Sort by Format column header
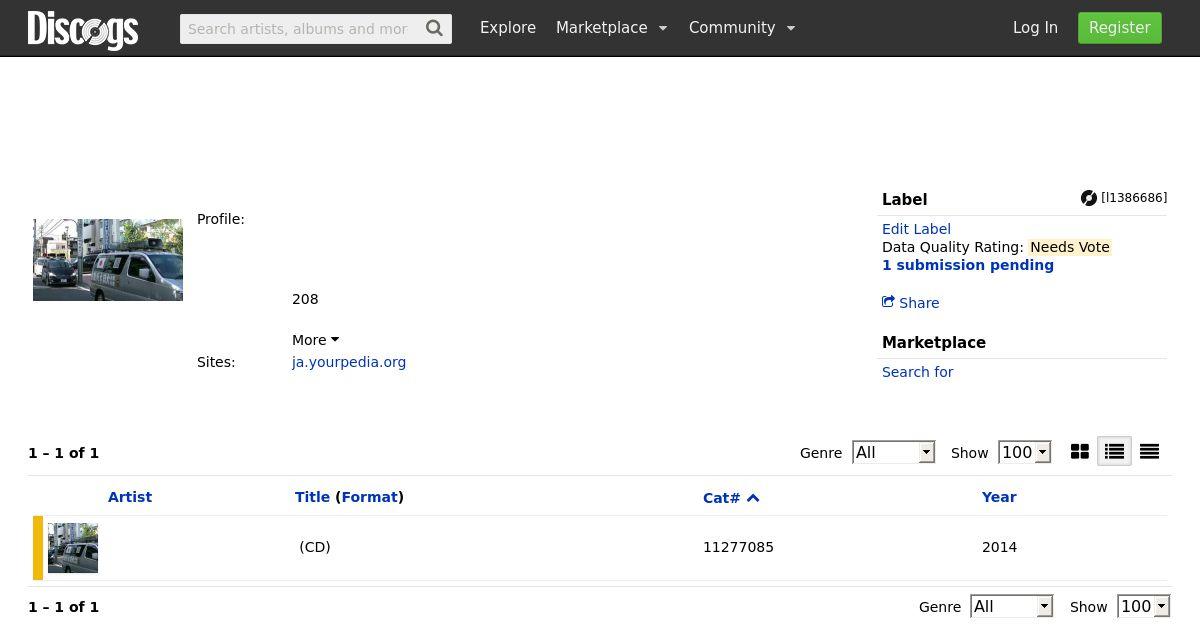Screen dimensions: 1200x630 [x=370, y=497]
